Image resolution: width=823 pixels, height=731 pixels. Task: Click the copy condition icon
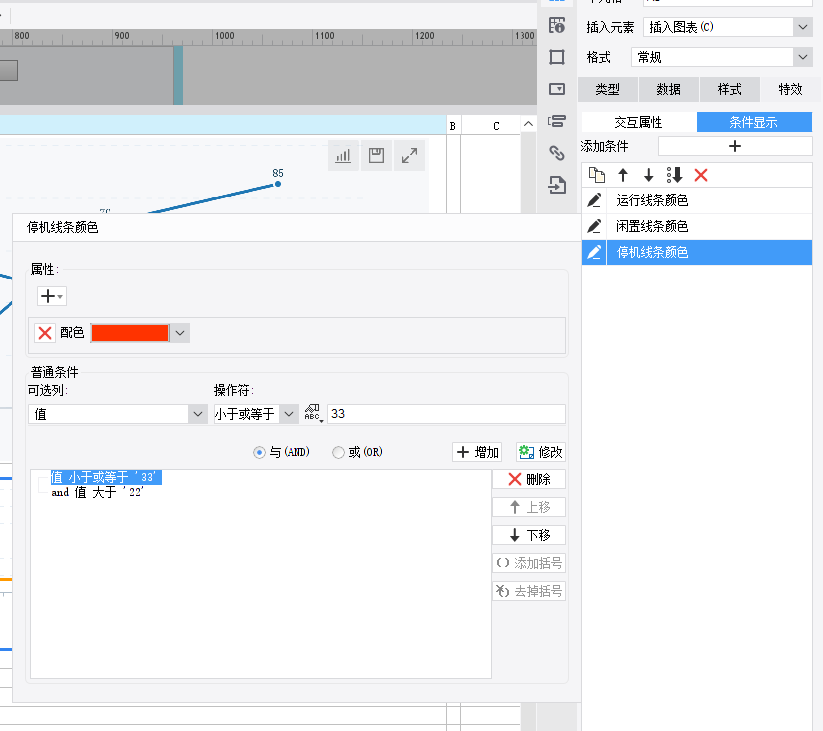click(x=597, y=175)
